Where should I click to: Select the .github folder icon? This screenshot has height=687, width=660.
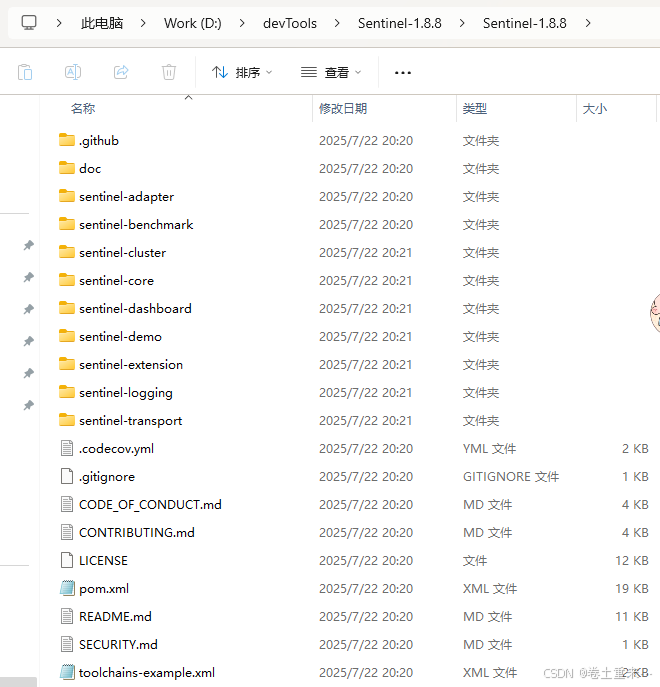[x=67, y=140]
